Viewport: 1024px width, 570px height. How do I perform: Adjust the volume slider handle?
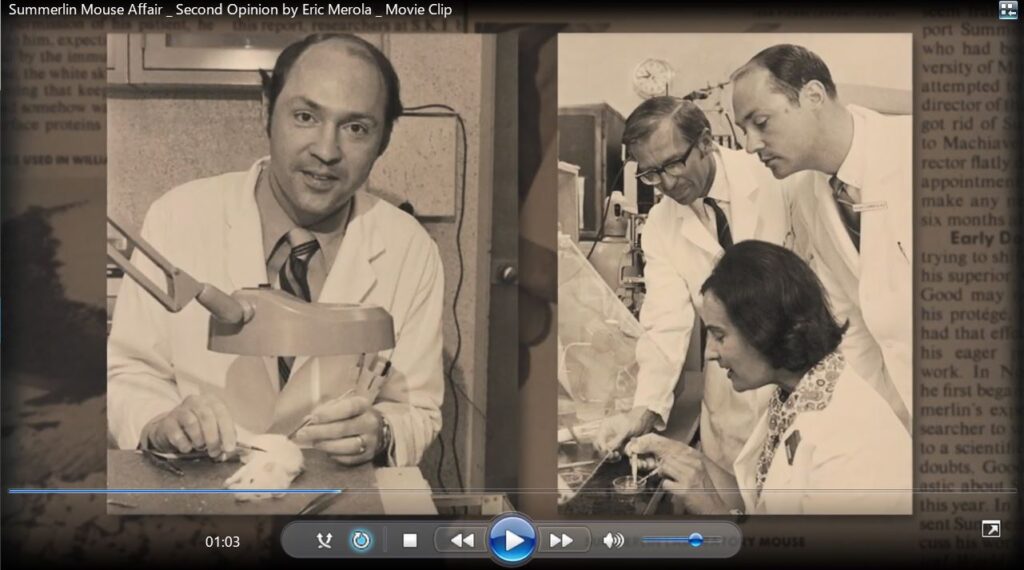(x=696, y=540)
